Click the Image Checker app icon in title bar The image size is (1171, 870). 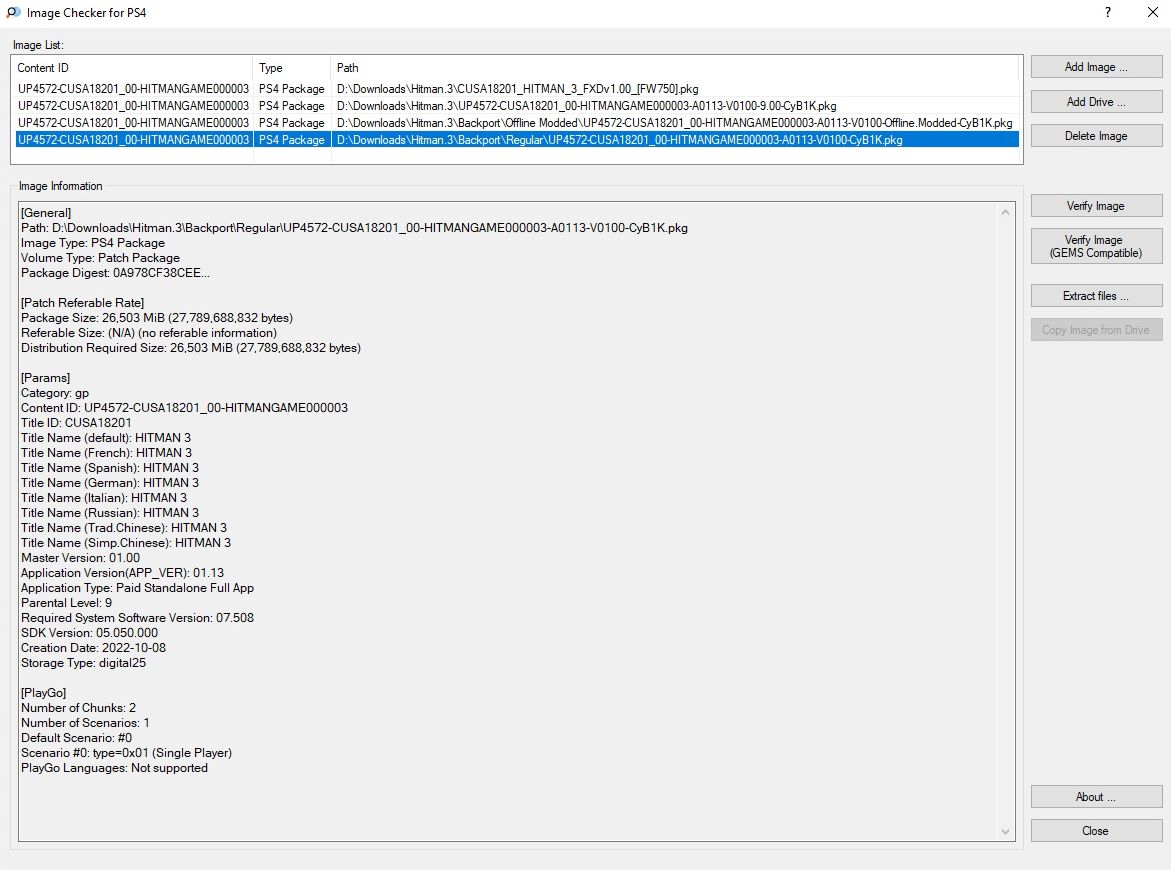(x=13, y=13)
